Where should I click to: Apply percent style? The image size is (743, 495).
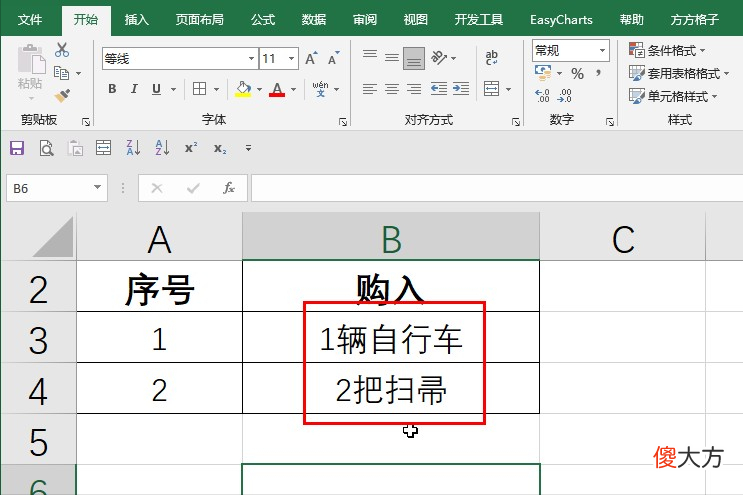pyautogui.click(x=577, y=73)
